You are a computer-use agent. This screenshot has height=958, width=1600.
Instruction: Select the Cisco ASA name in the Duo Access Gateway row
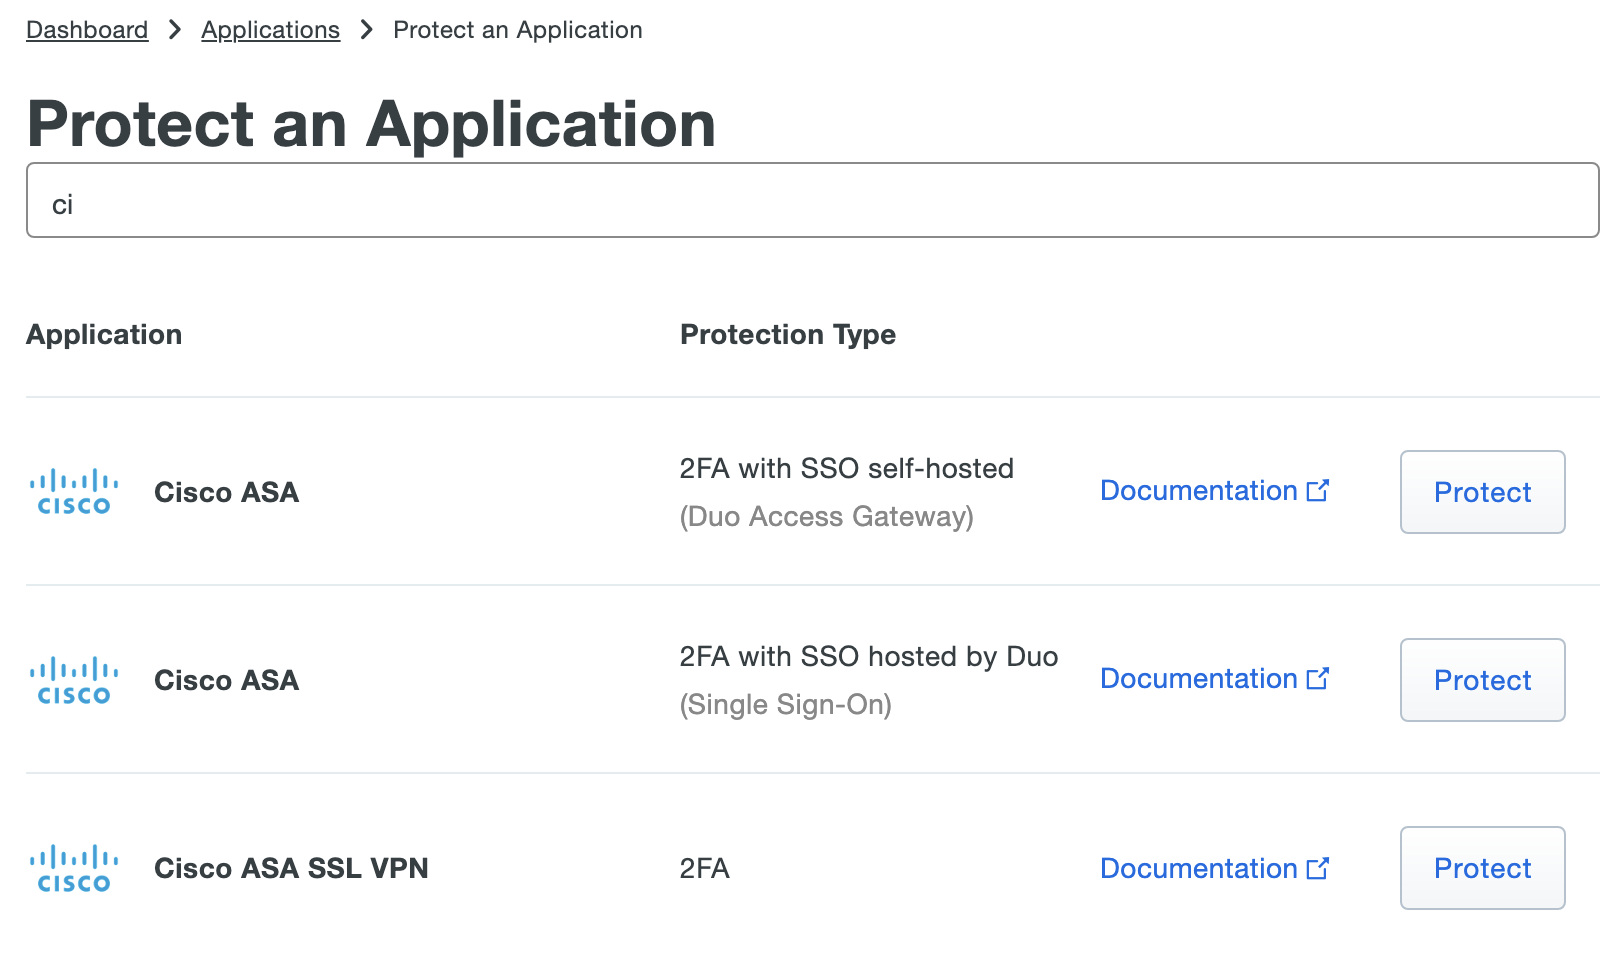pos(227,492)
